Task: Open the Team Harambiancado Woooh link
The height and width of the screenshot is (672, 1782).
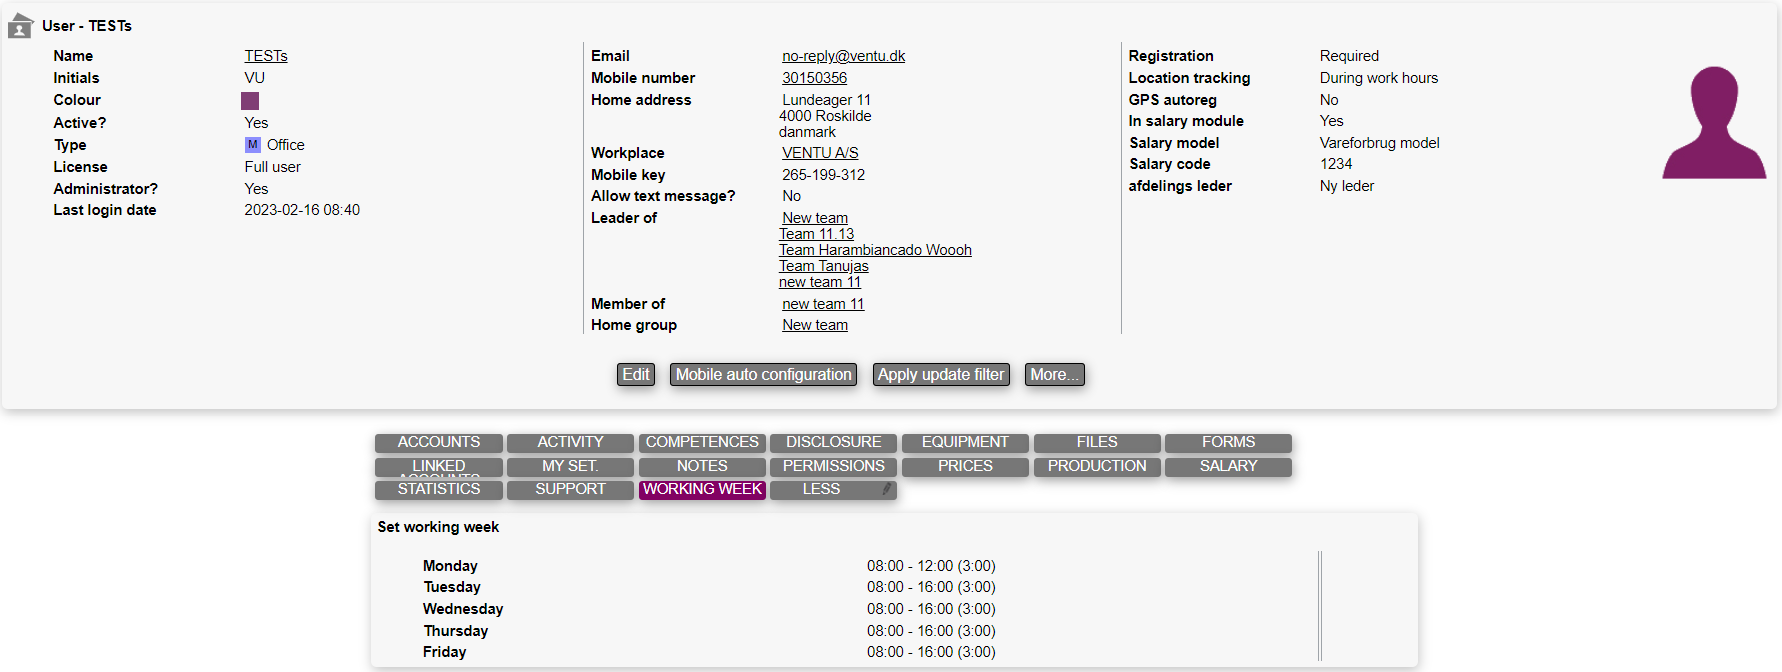Action: point(875,250)
